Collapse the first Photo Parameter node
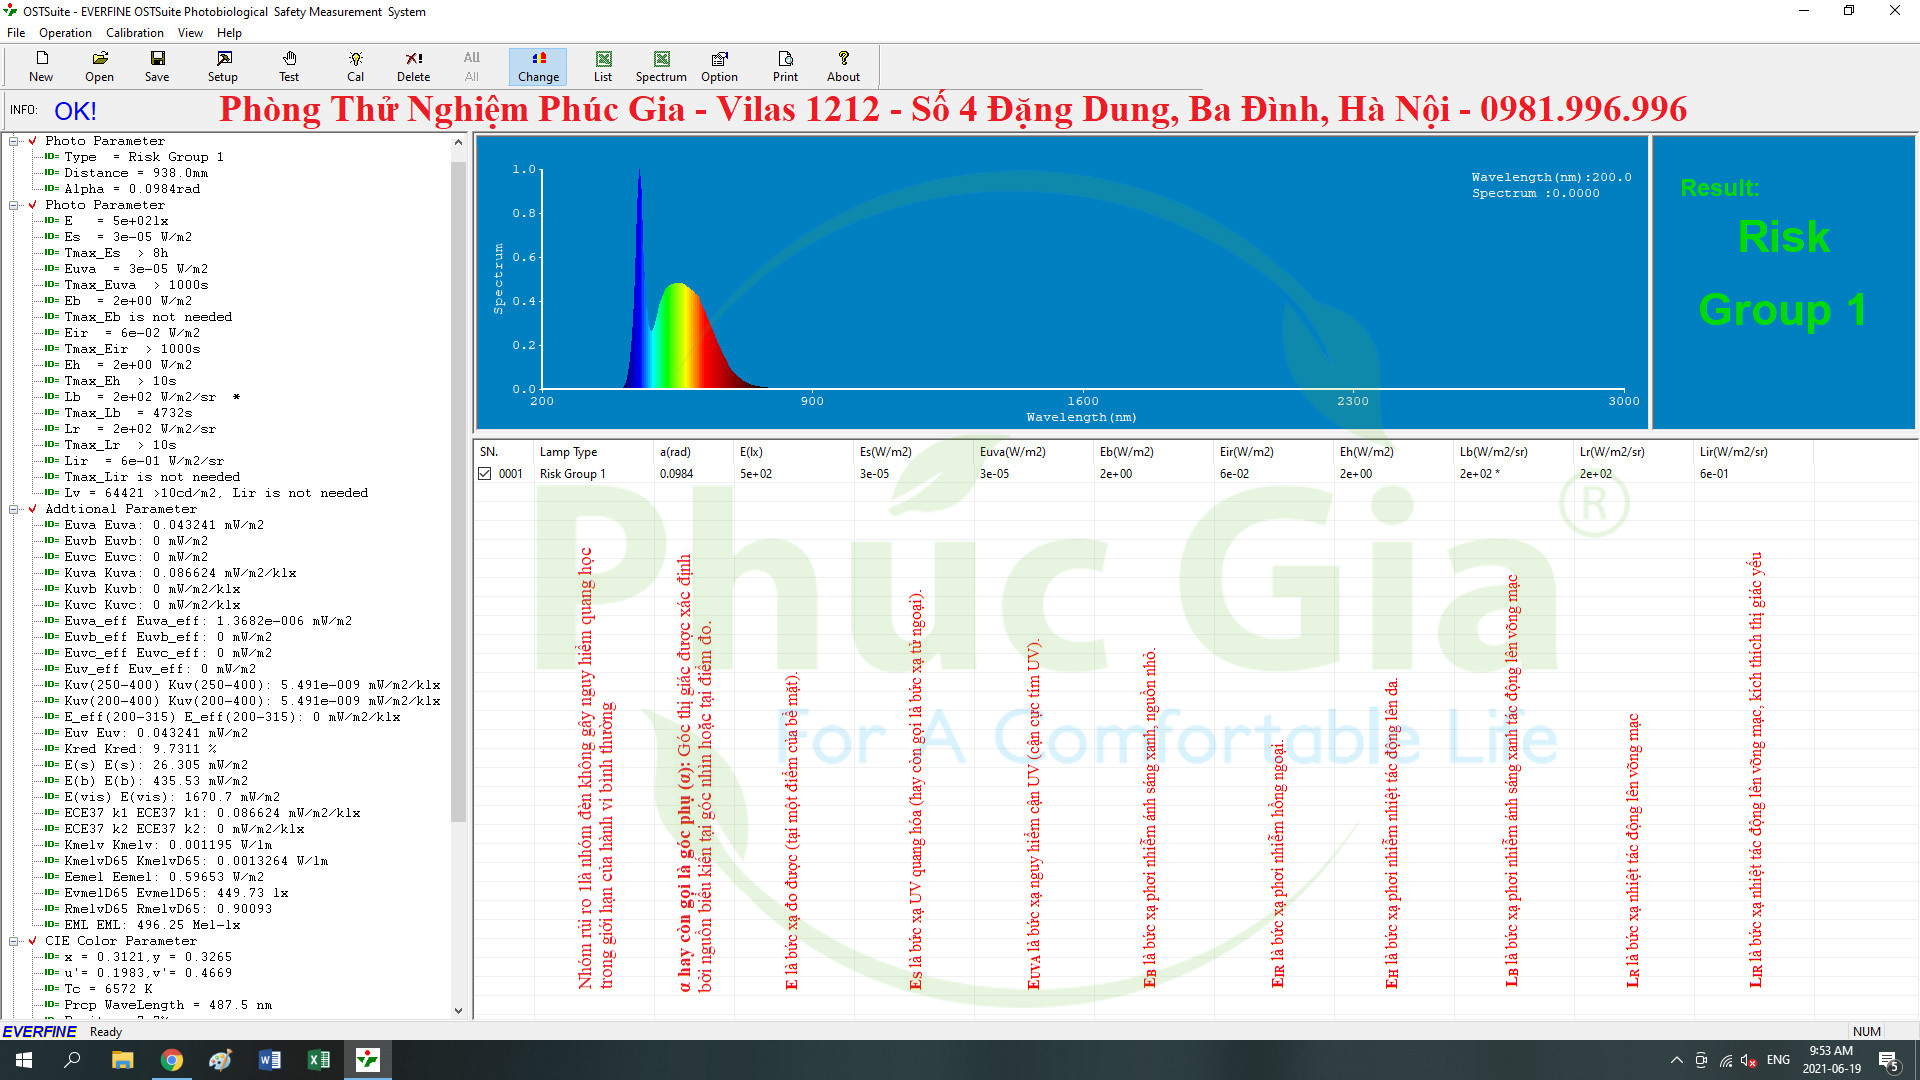 click(14, 141)
